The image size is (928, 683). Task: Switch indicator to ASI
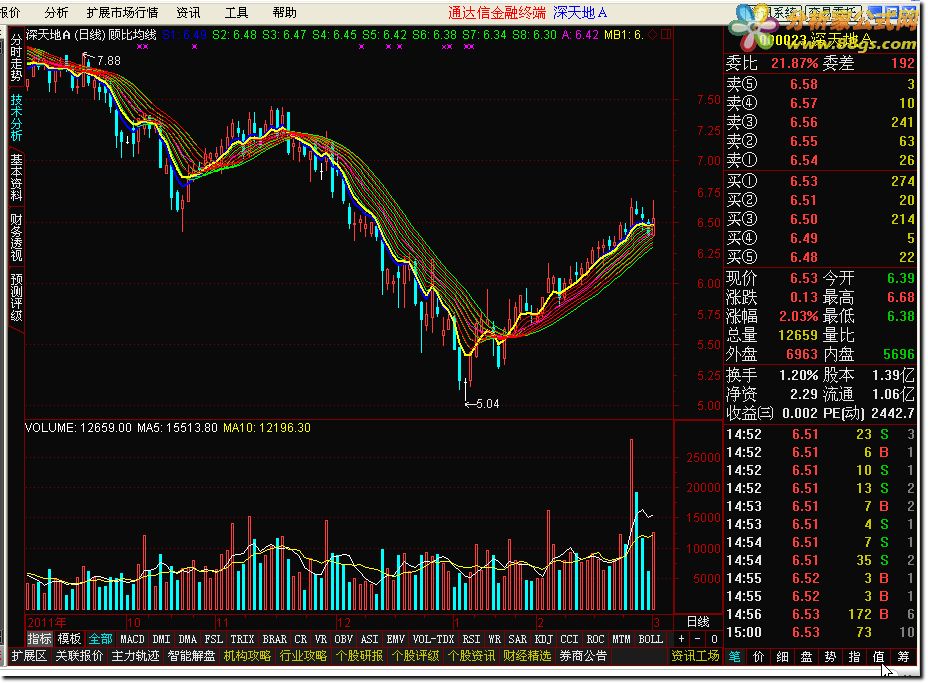pos(369,639)
